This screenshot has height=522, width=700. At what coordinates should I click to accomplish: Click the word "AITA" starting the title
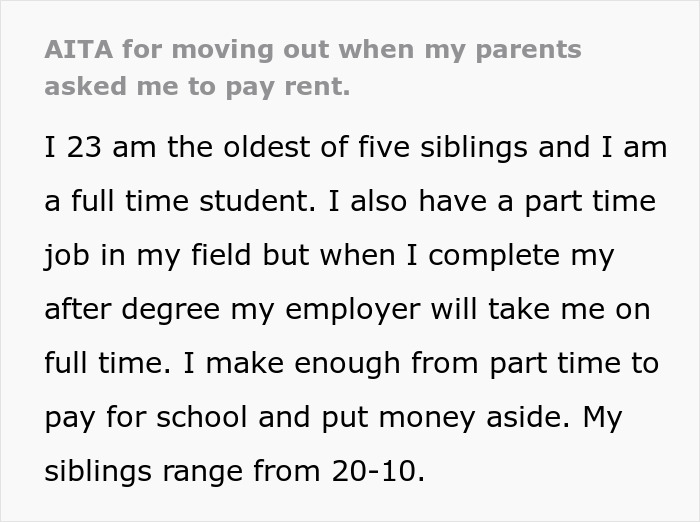(x=79, y=50)
